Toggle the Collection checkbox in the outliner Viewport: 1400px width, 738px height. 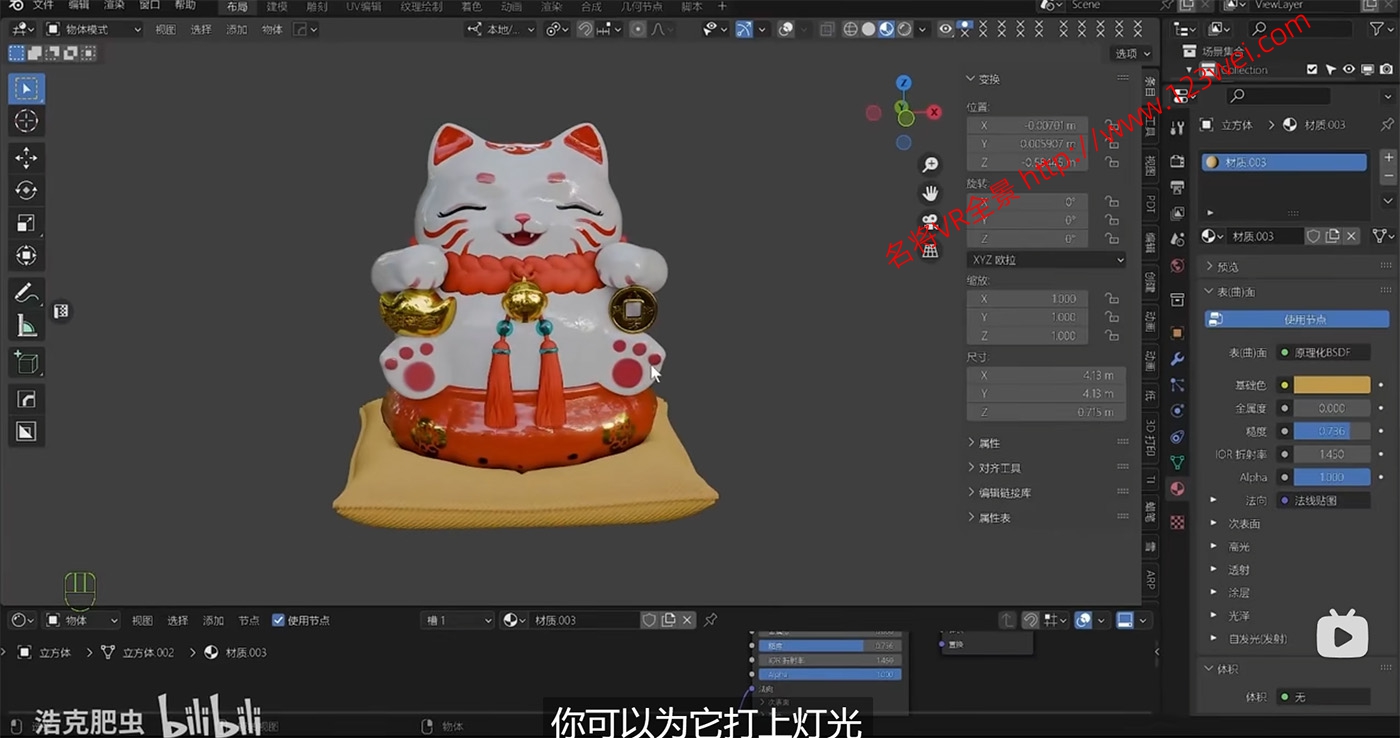1313,69
